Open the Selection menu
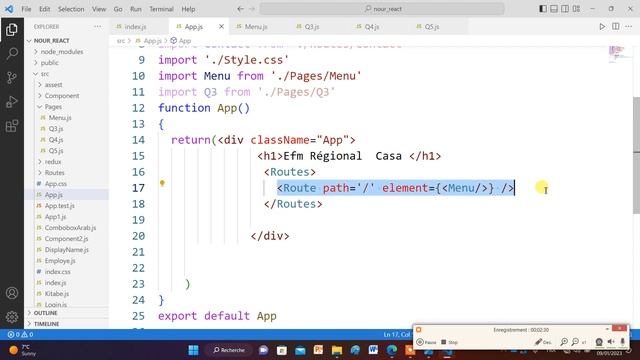The height and width of the screenshot is (360, 640). click(71, 9)
